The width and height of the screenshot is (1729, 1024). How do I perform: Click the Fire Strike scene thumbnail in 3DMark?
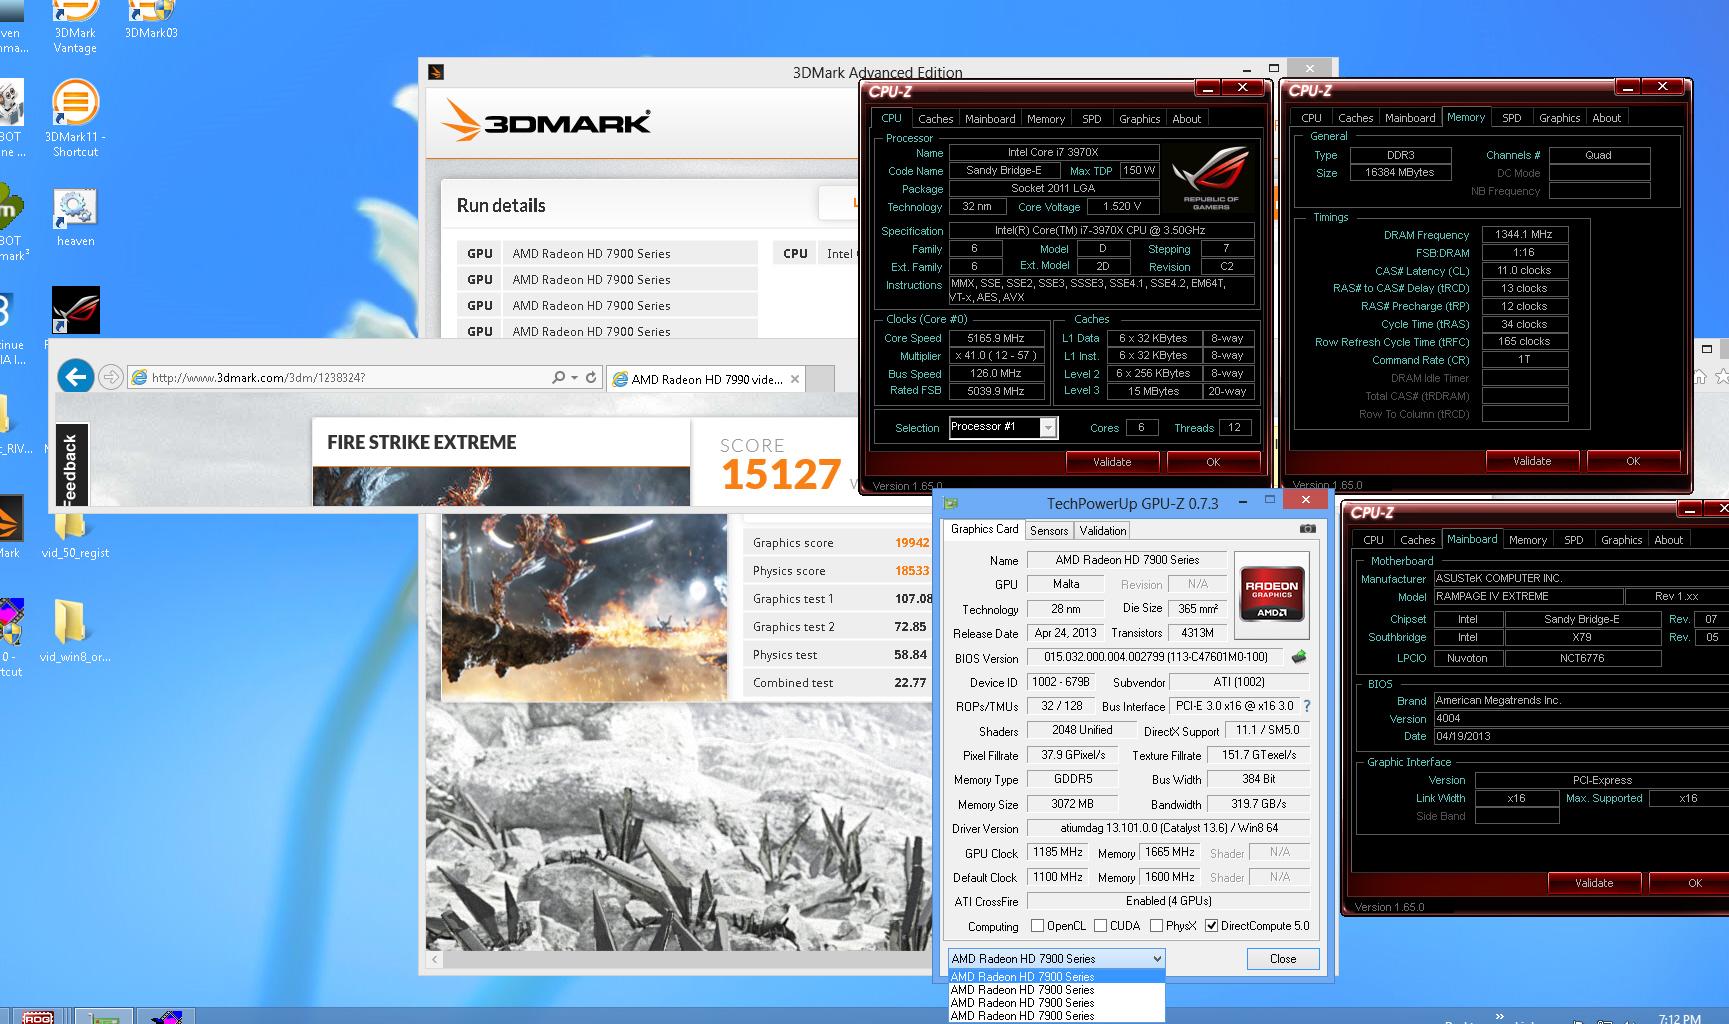point(584,607)
